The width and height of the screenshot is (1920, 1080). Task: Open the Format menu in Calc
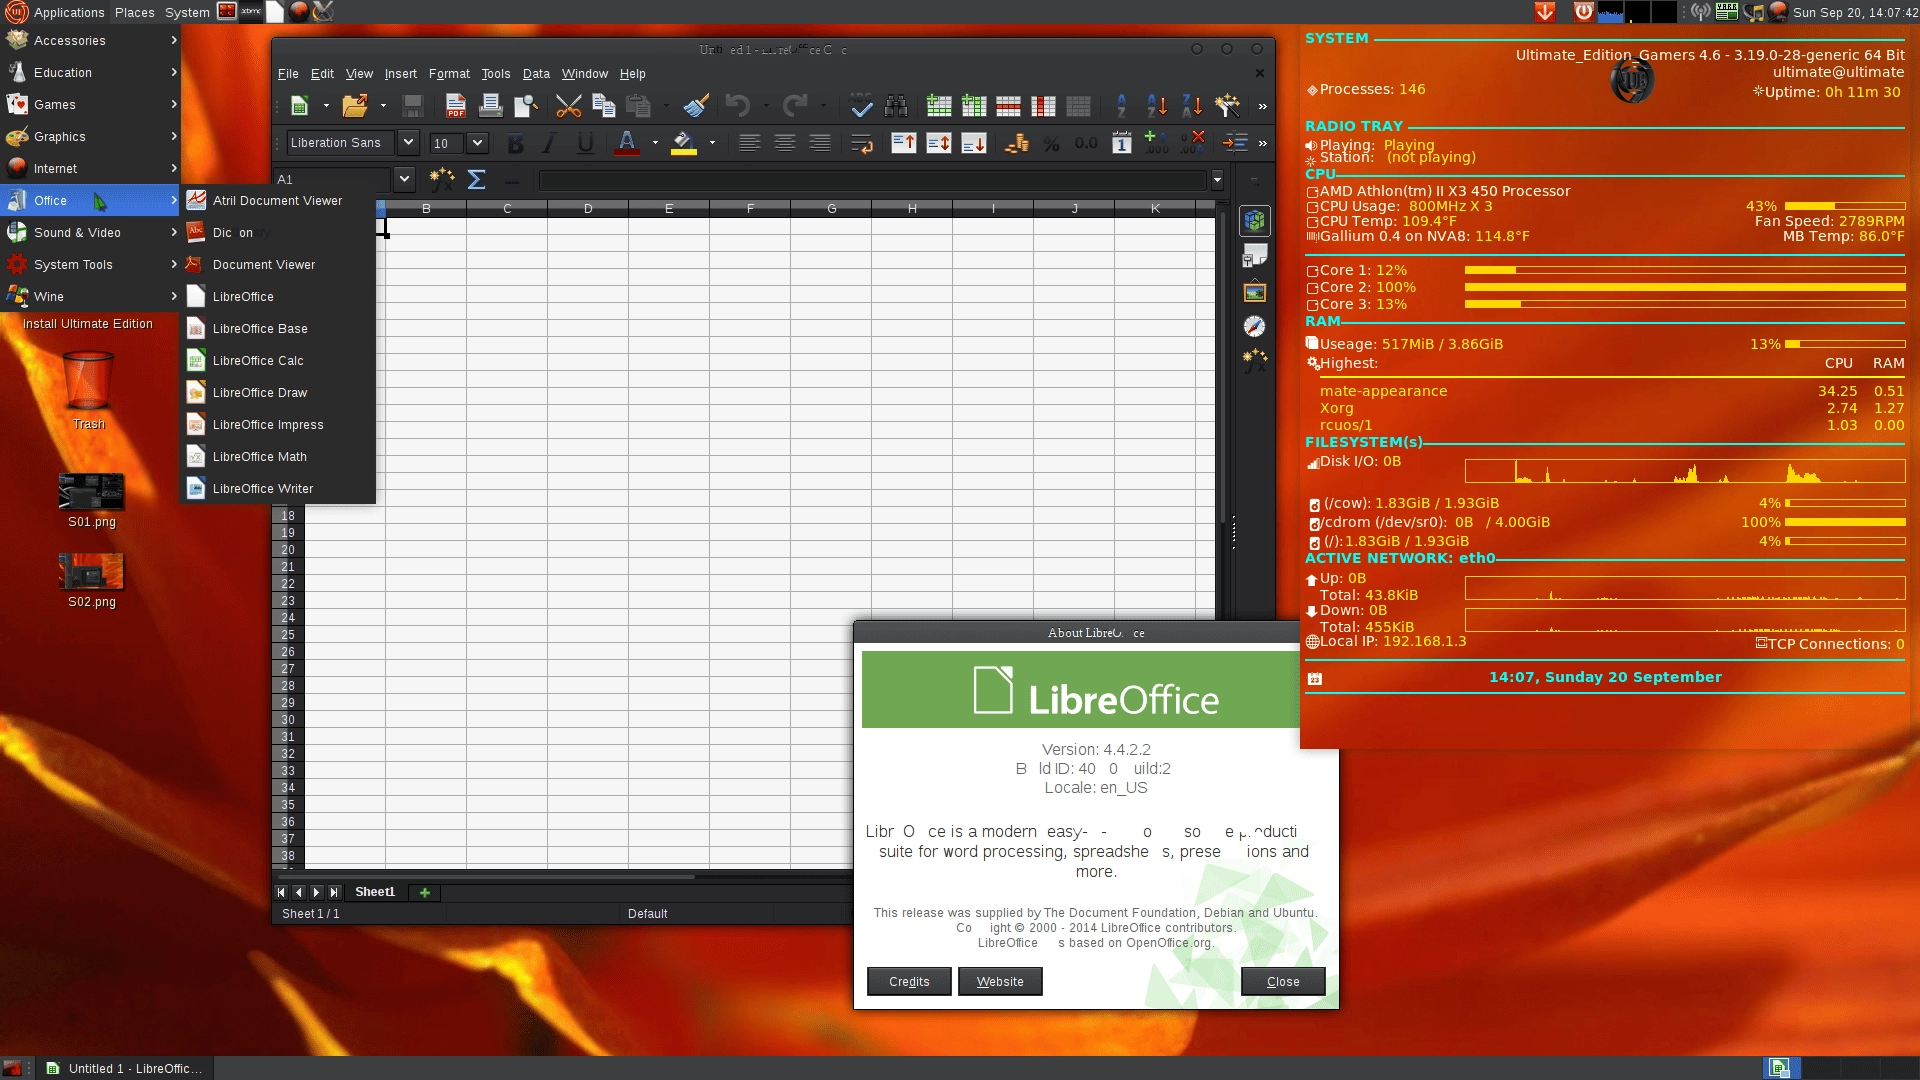coord(449,74)
